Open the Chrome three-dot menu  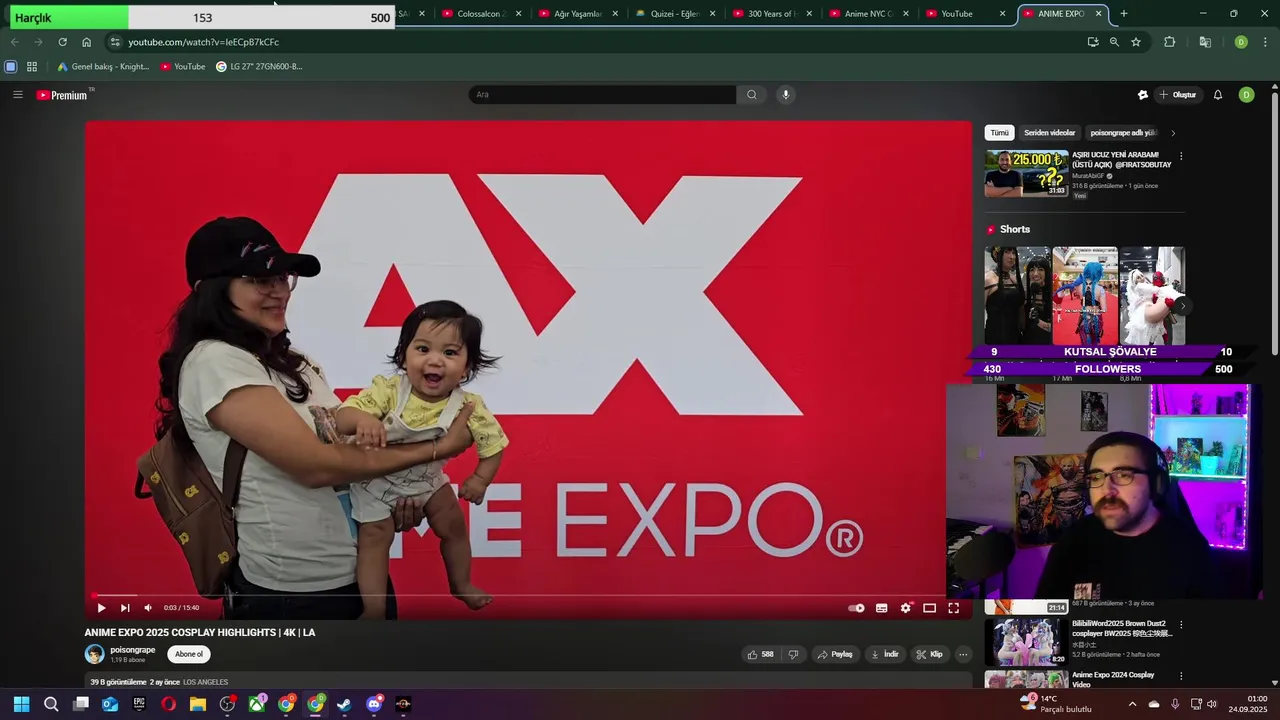pos(1265,42)
